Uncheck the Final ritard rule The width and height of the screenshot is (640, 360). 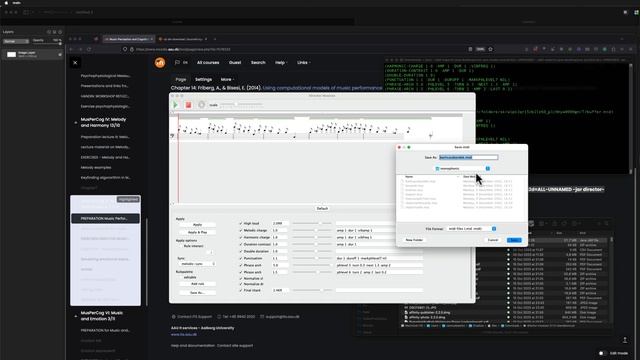coord(240,290)
